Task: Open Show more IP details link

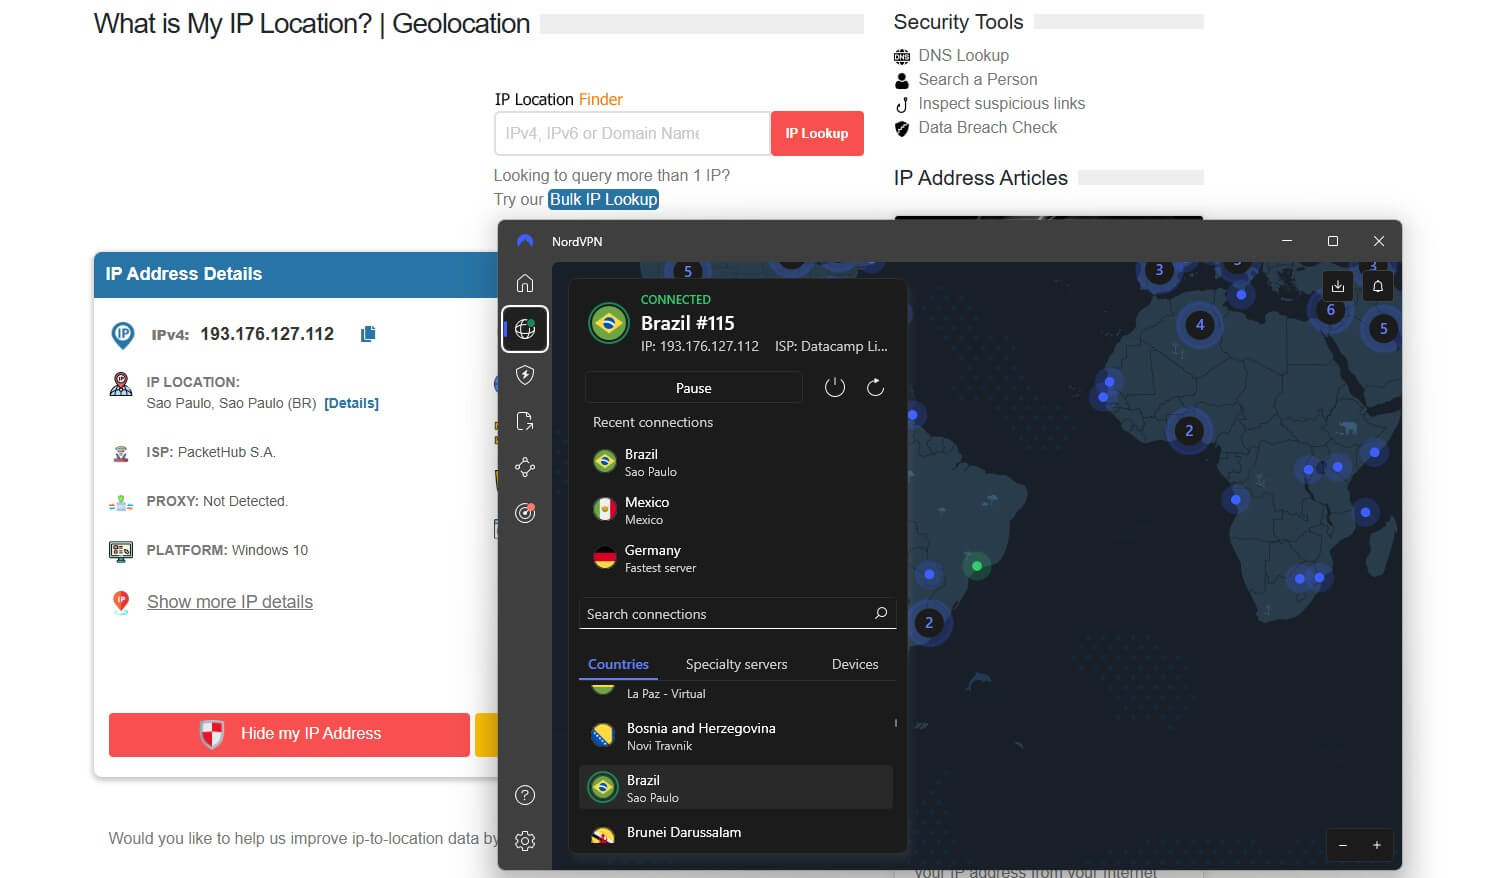Action: [x=230, y=602]
